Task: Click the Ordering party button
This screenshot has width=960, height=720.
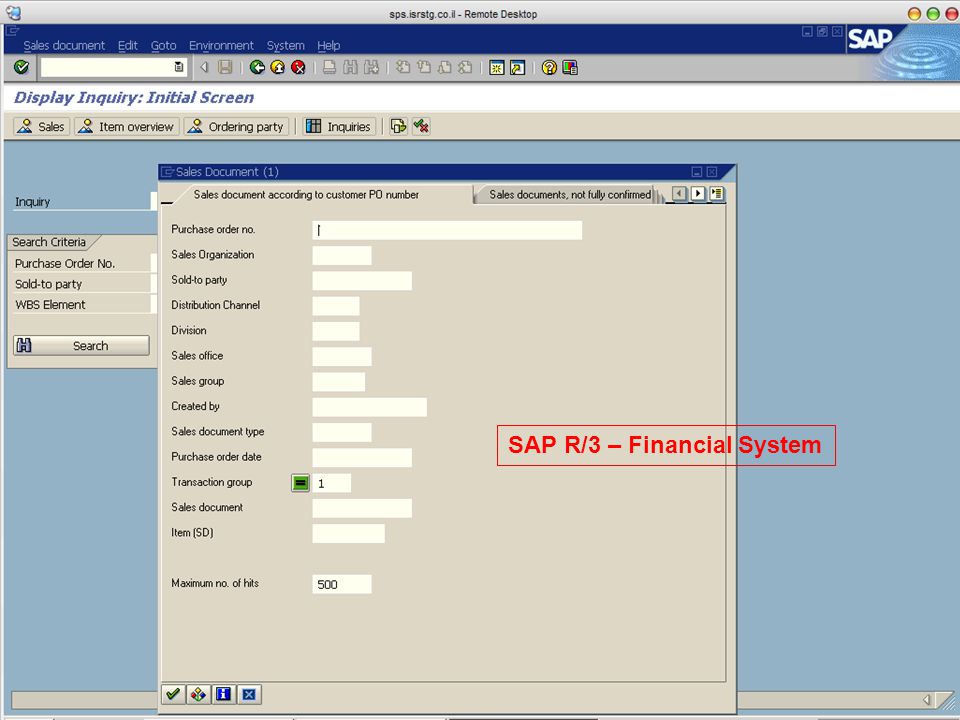Action: (238, 127)
